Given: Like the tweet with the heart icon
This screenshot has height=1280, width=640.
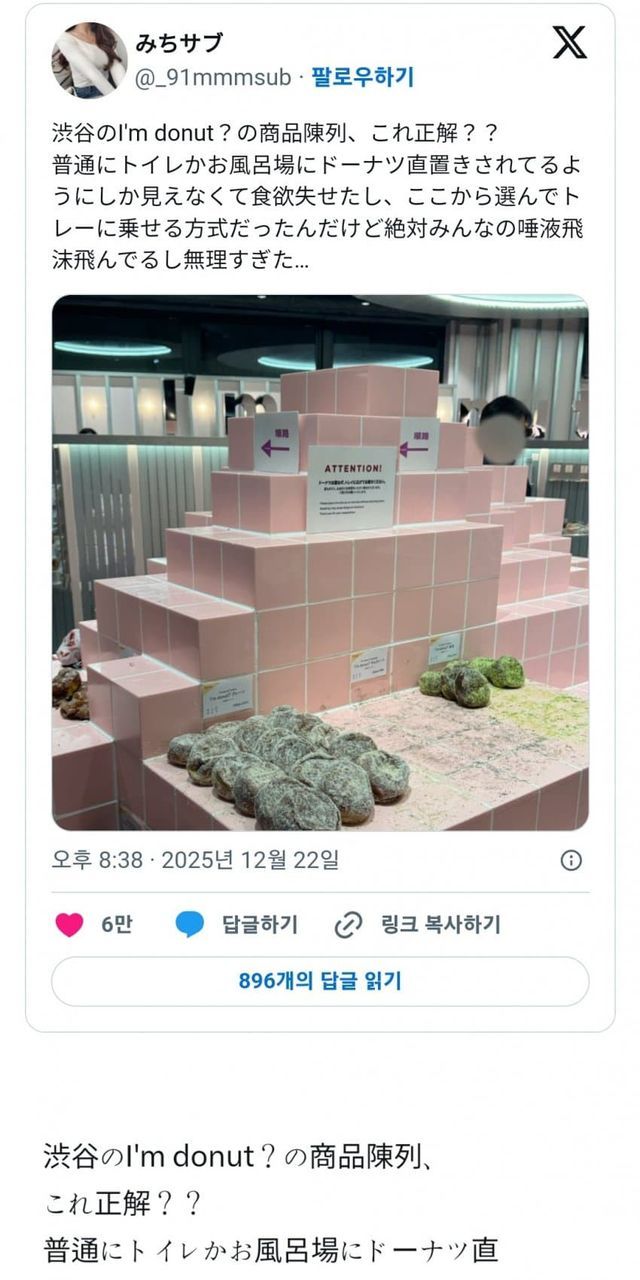Looking at the screenshot, I should tap(69, 925).
